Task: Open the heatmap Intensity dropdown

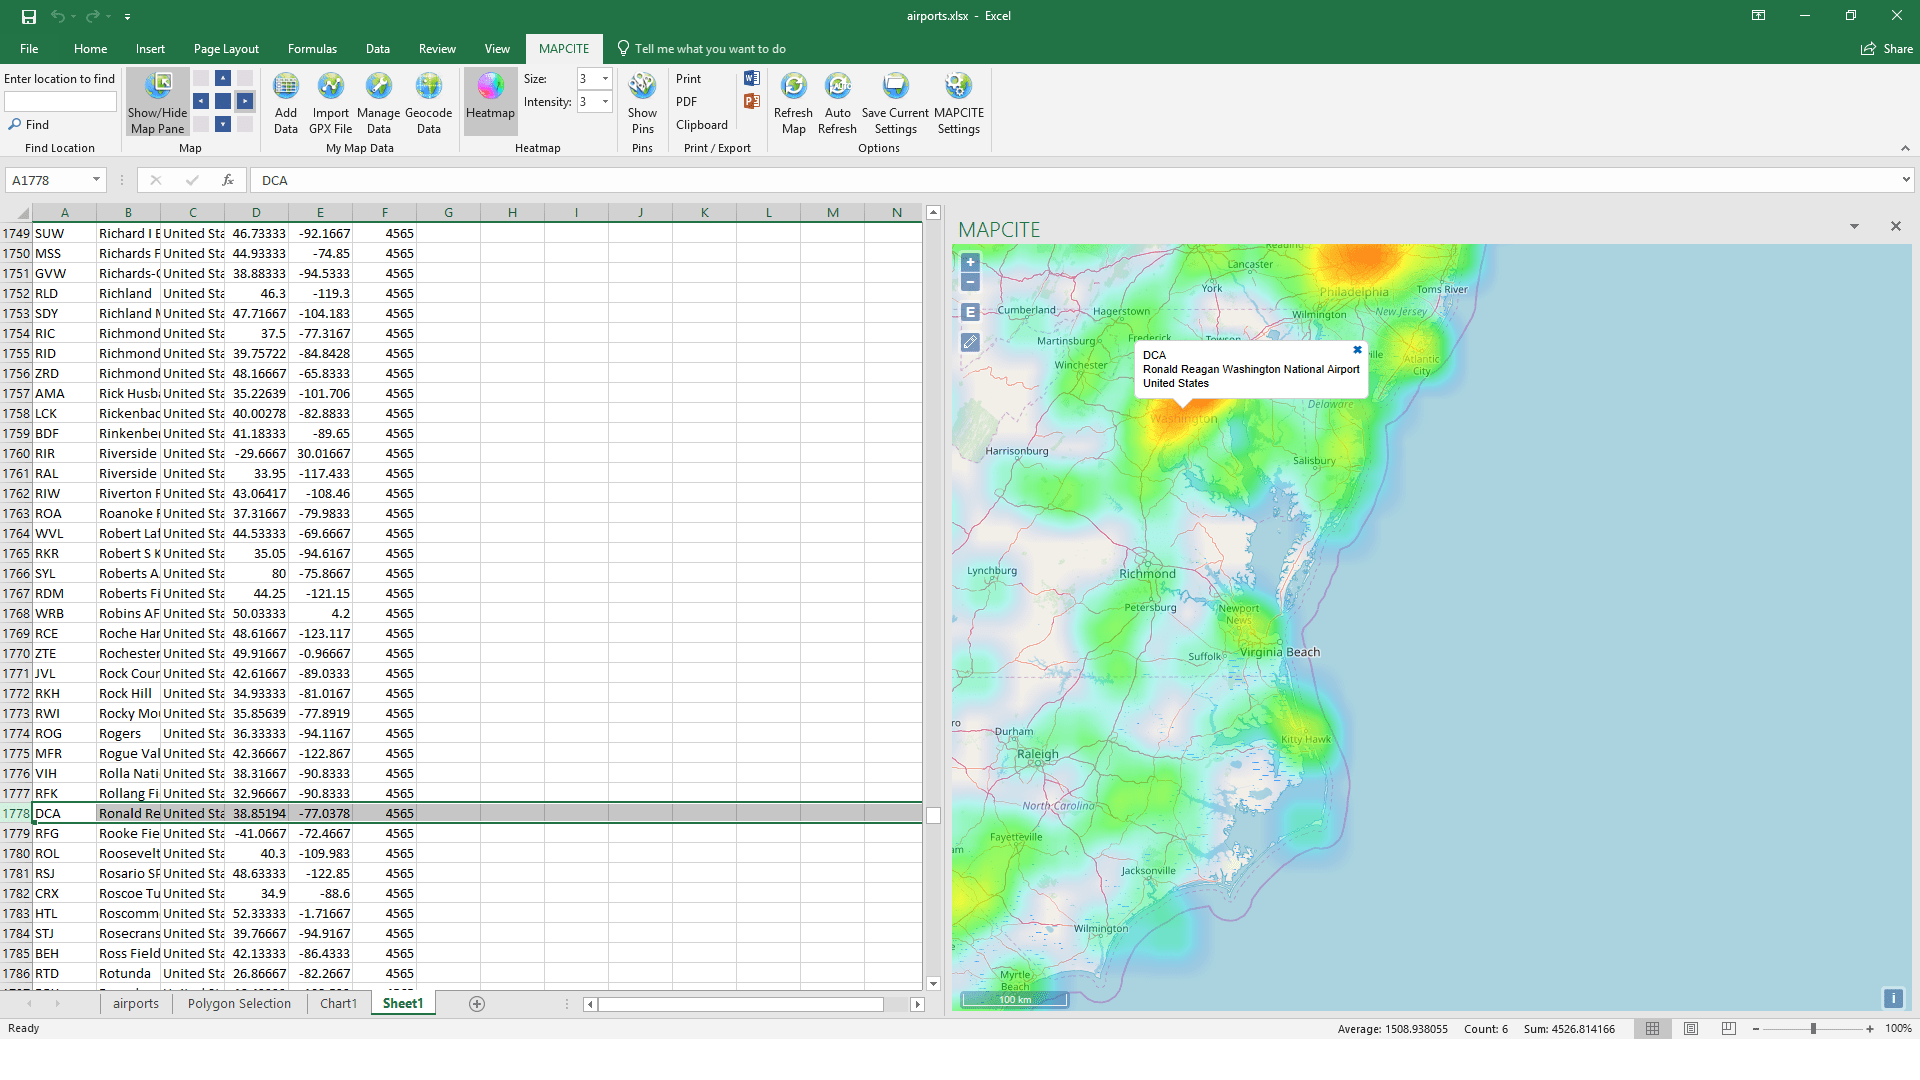Action: click(605, 101)
